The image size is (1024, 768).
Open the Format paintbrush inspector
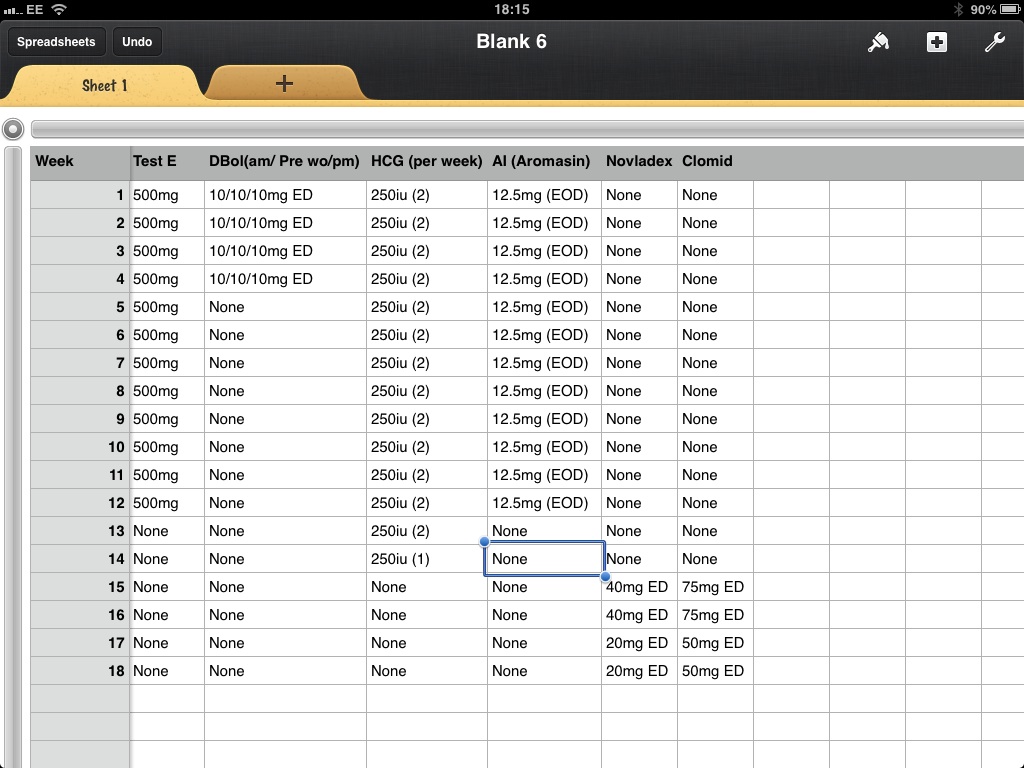[x=878, y=42]
